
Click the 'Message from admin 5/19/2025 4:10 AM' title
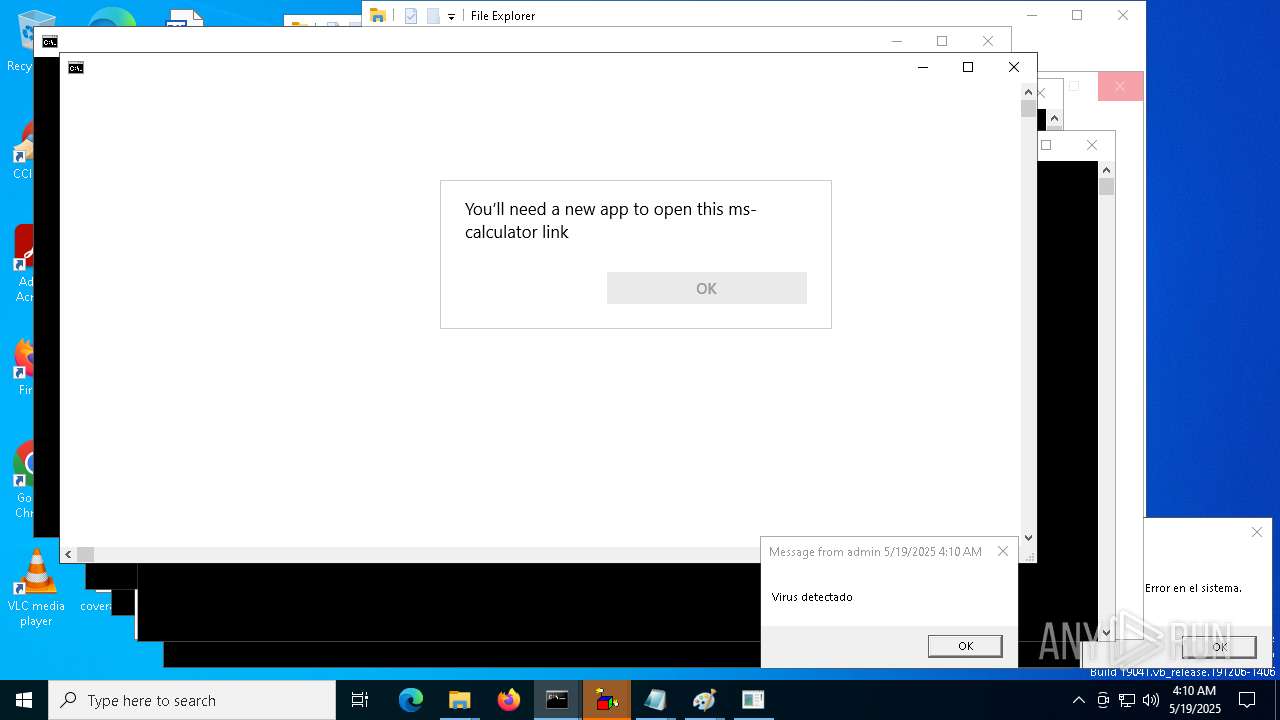[x=875, y=552]
